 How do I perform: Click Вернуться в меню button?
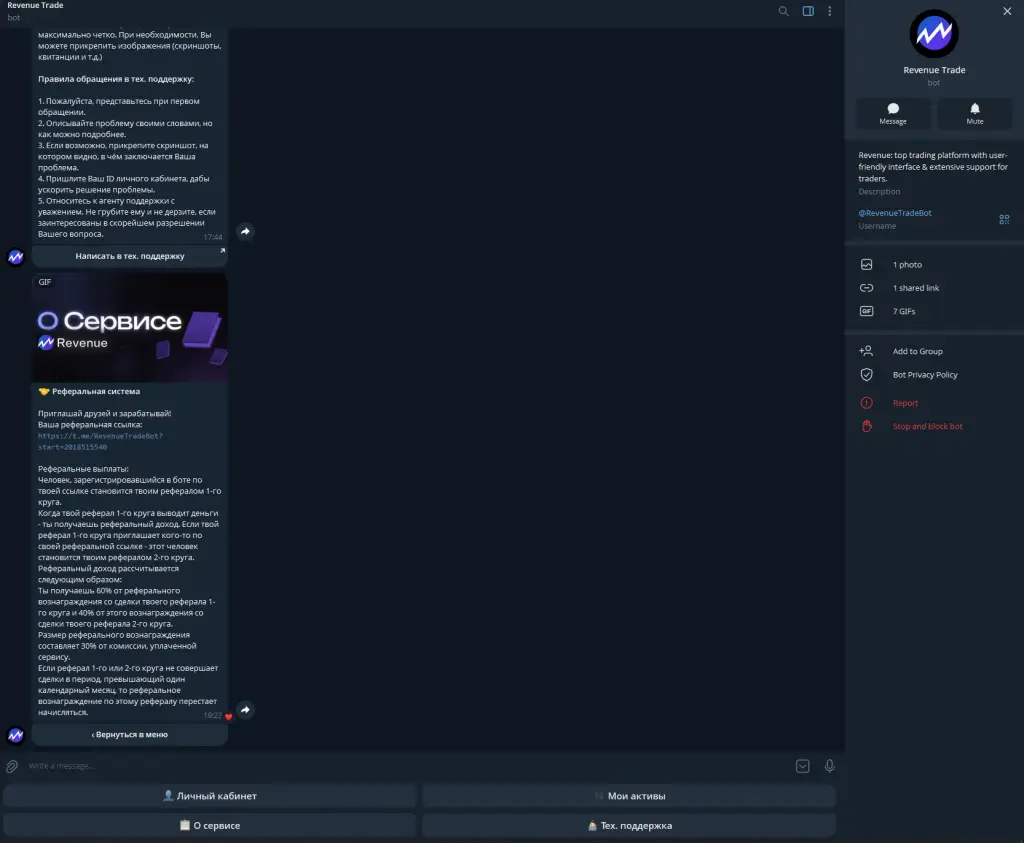129,735
